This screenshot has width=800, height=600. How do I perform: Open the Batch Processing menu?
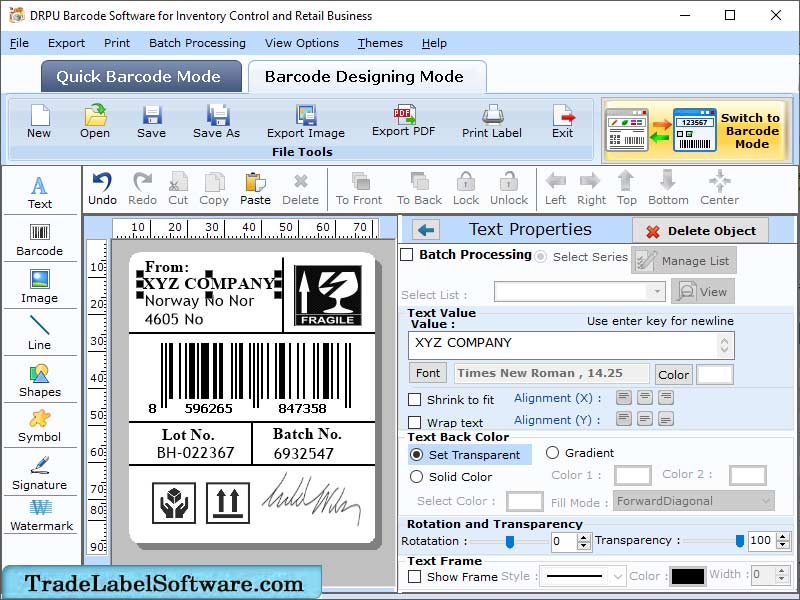point(197,43)
